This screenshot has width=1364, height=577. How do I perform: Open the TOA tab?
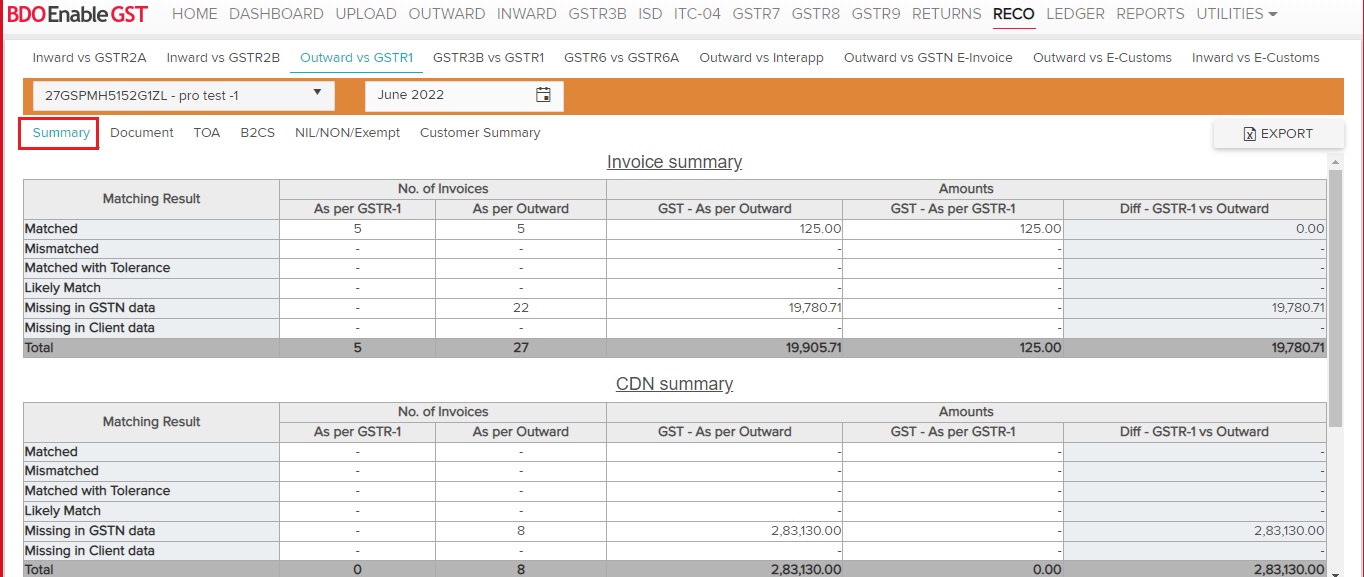207,133
